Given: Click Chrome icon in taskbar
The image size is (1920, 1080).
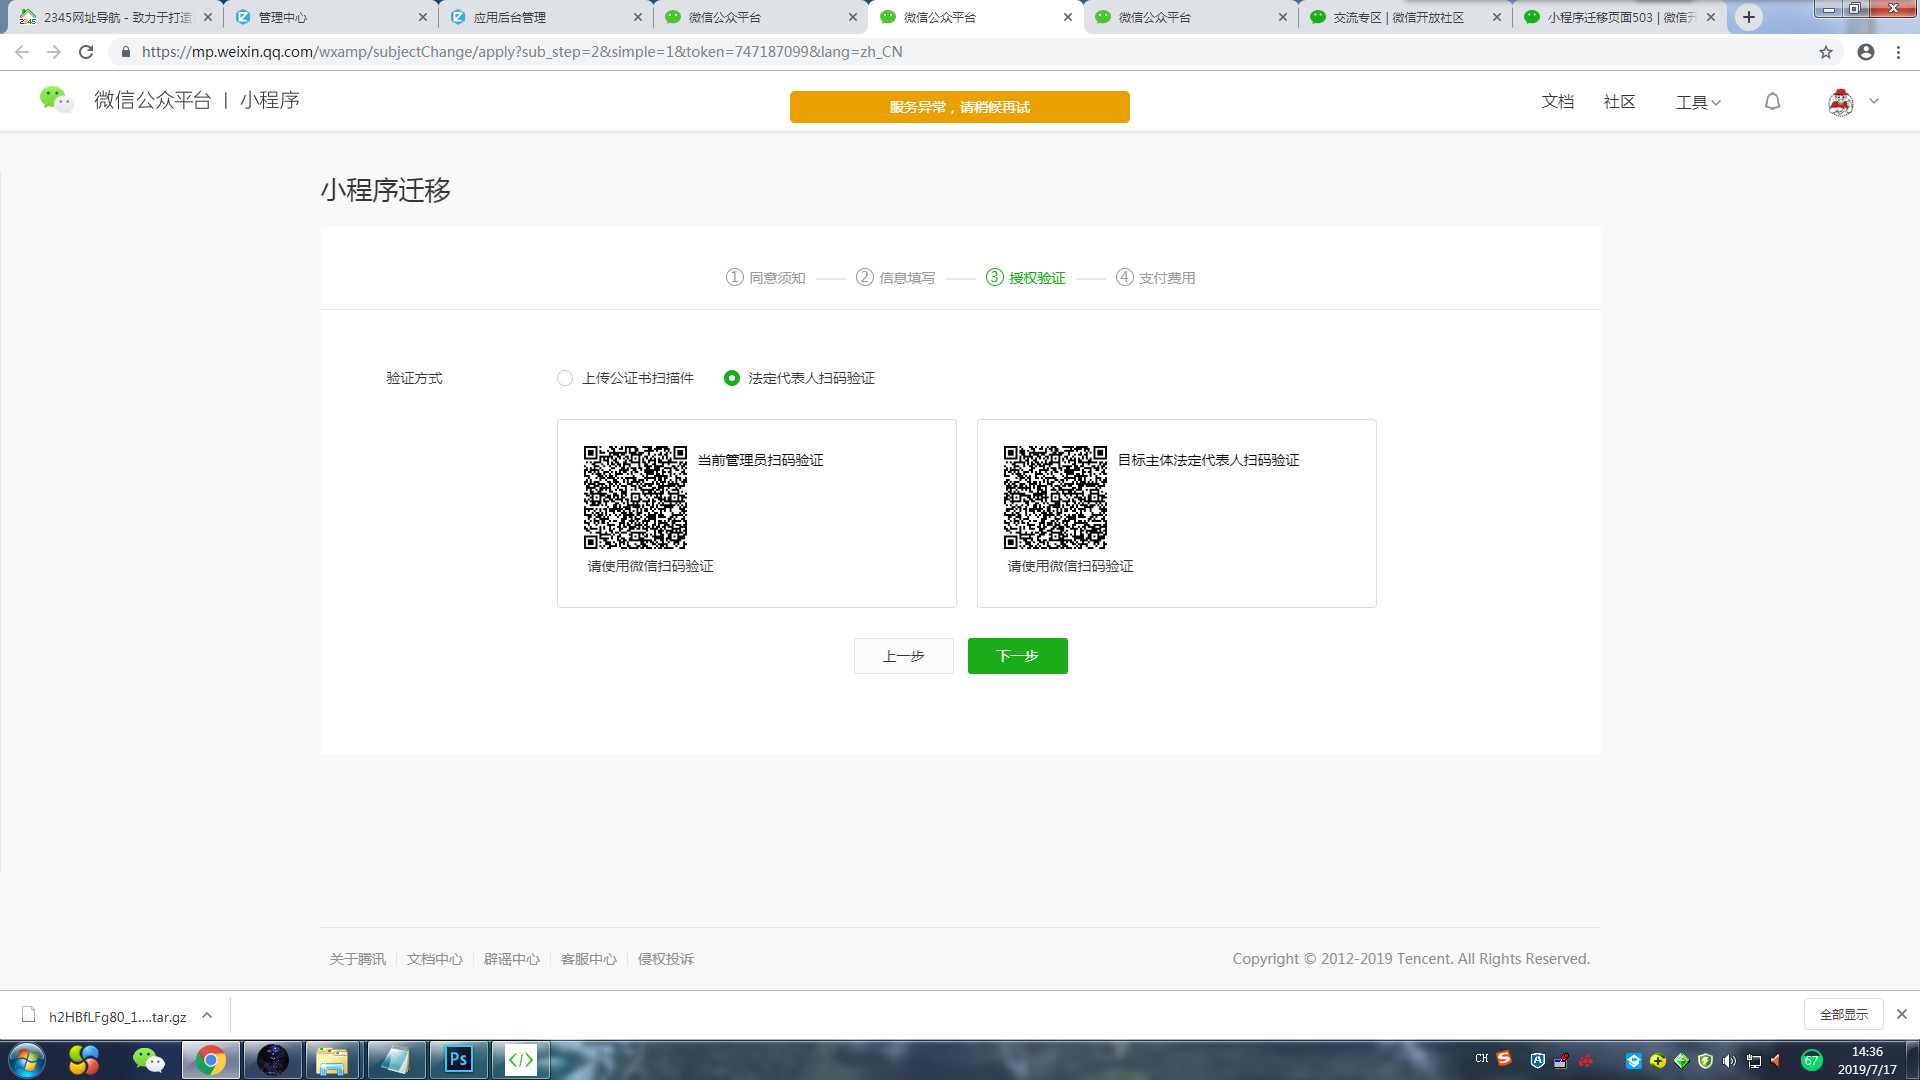Looking at the screenshot, I should point(210,1060).
